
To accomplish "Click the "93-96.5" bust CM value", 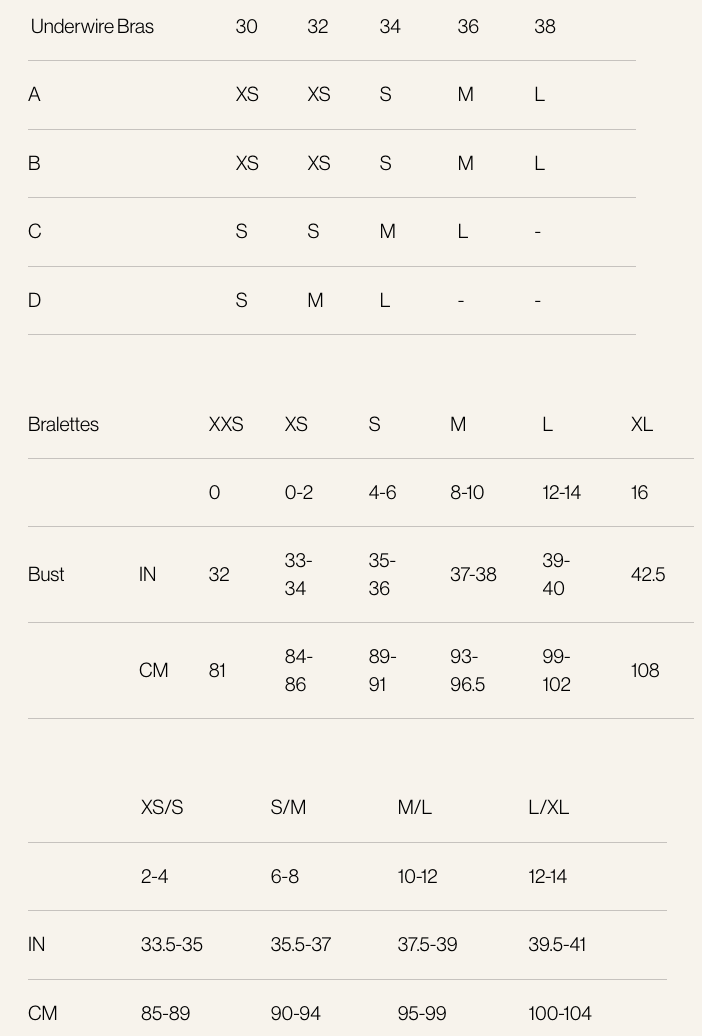I will pos(467,670).
